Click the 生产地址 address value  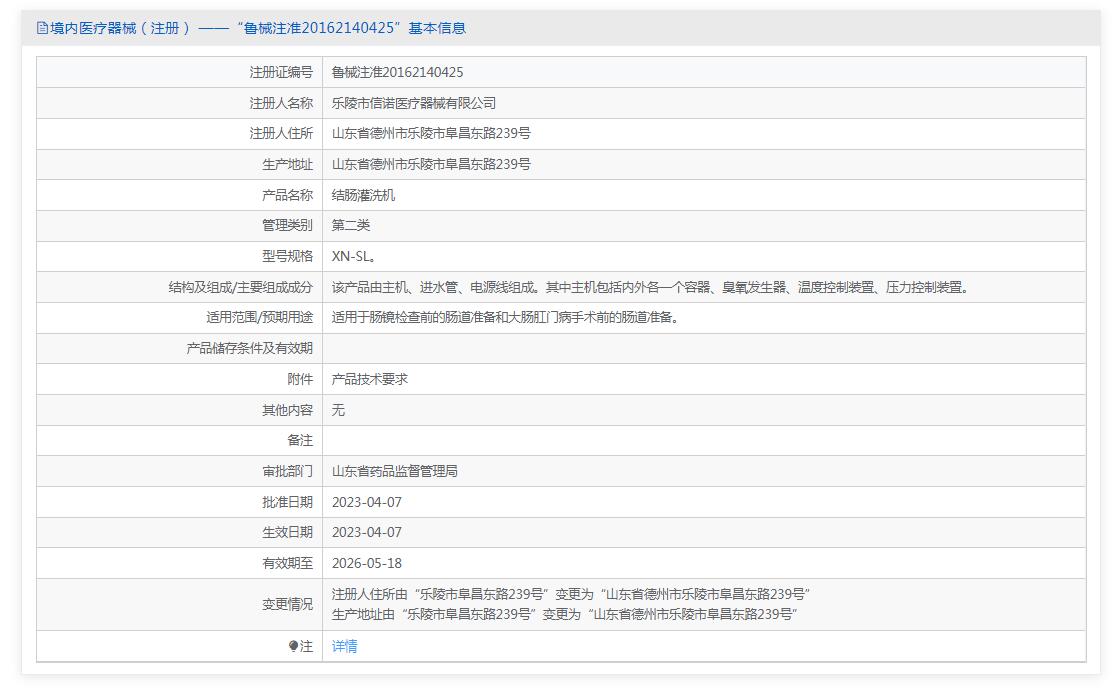tap(431, 164)
